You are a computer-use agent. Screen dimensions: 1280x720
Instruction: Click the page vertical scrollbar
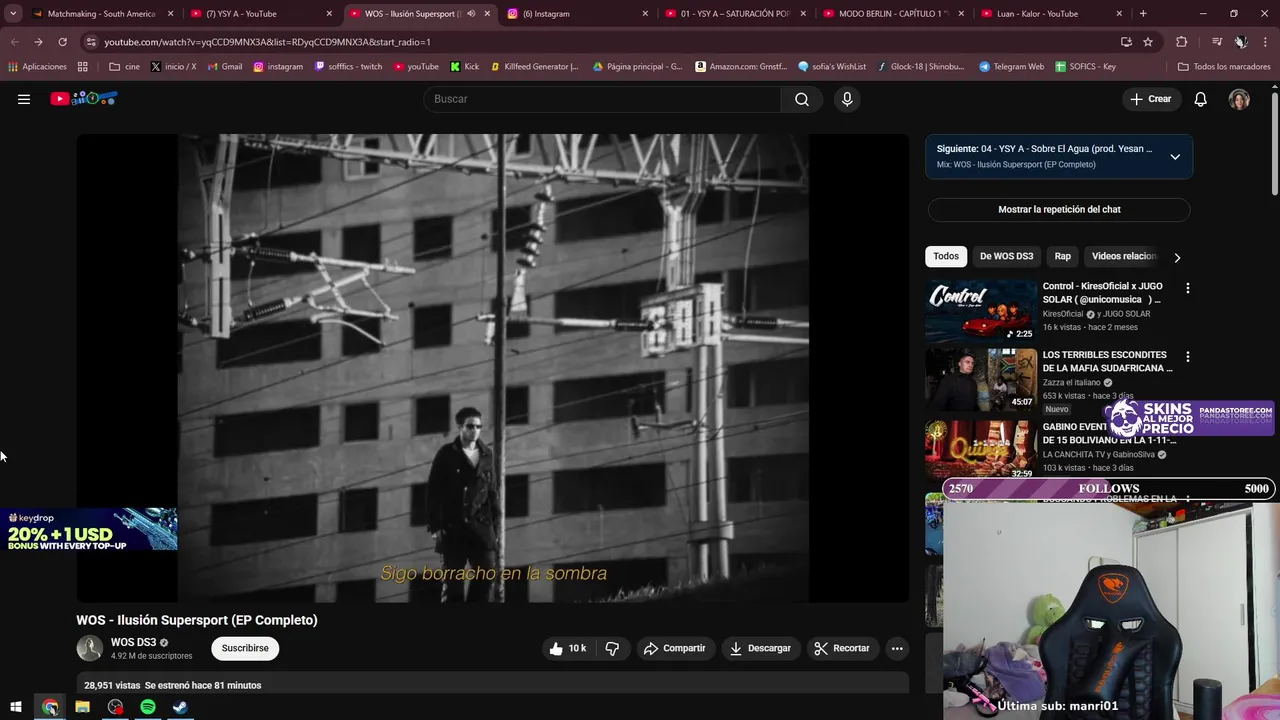click(1275, 143)
